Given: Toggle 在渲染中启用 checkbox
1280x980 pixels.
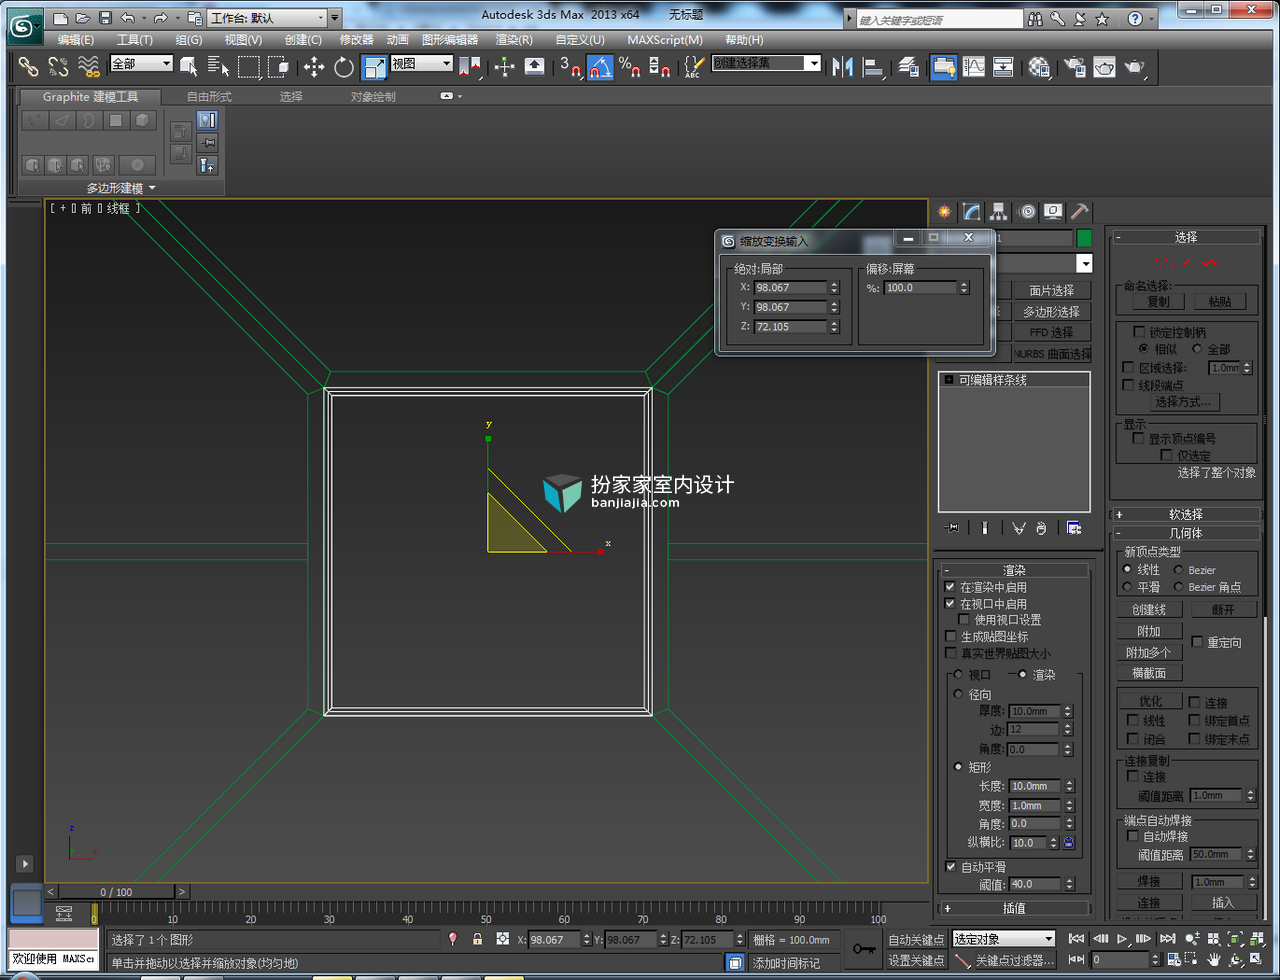Looking at the screenshot, I should click(950, 587).
